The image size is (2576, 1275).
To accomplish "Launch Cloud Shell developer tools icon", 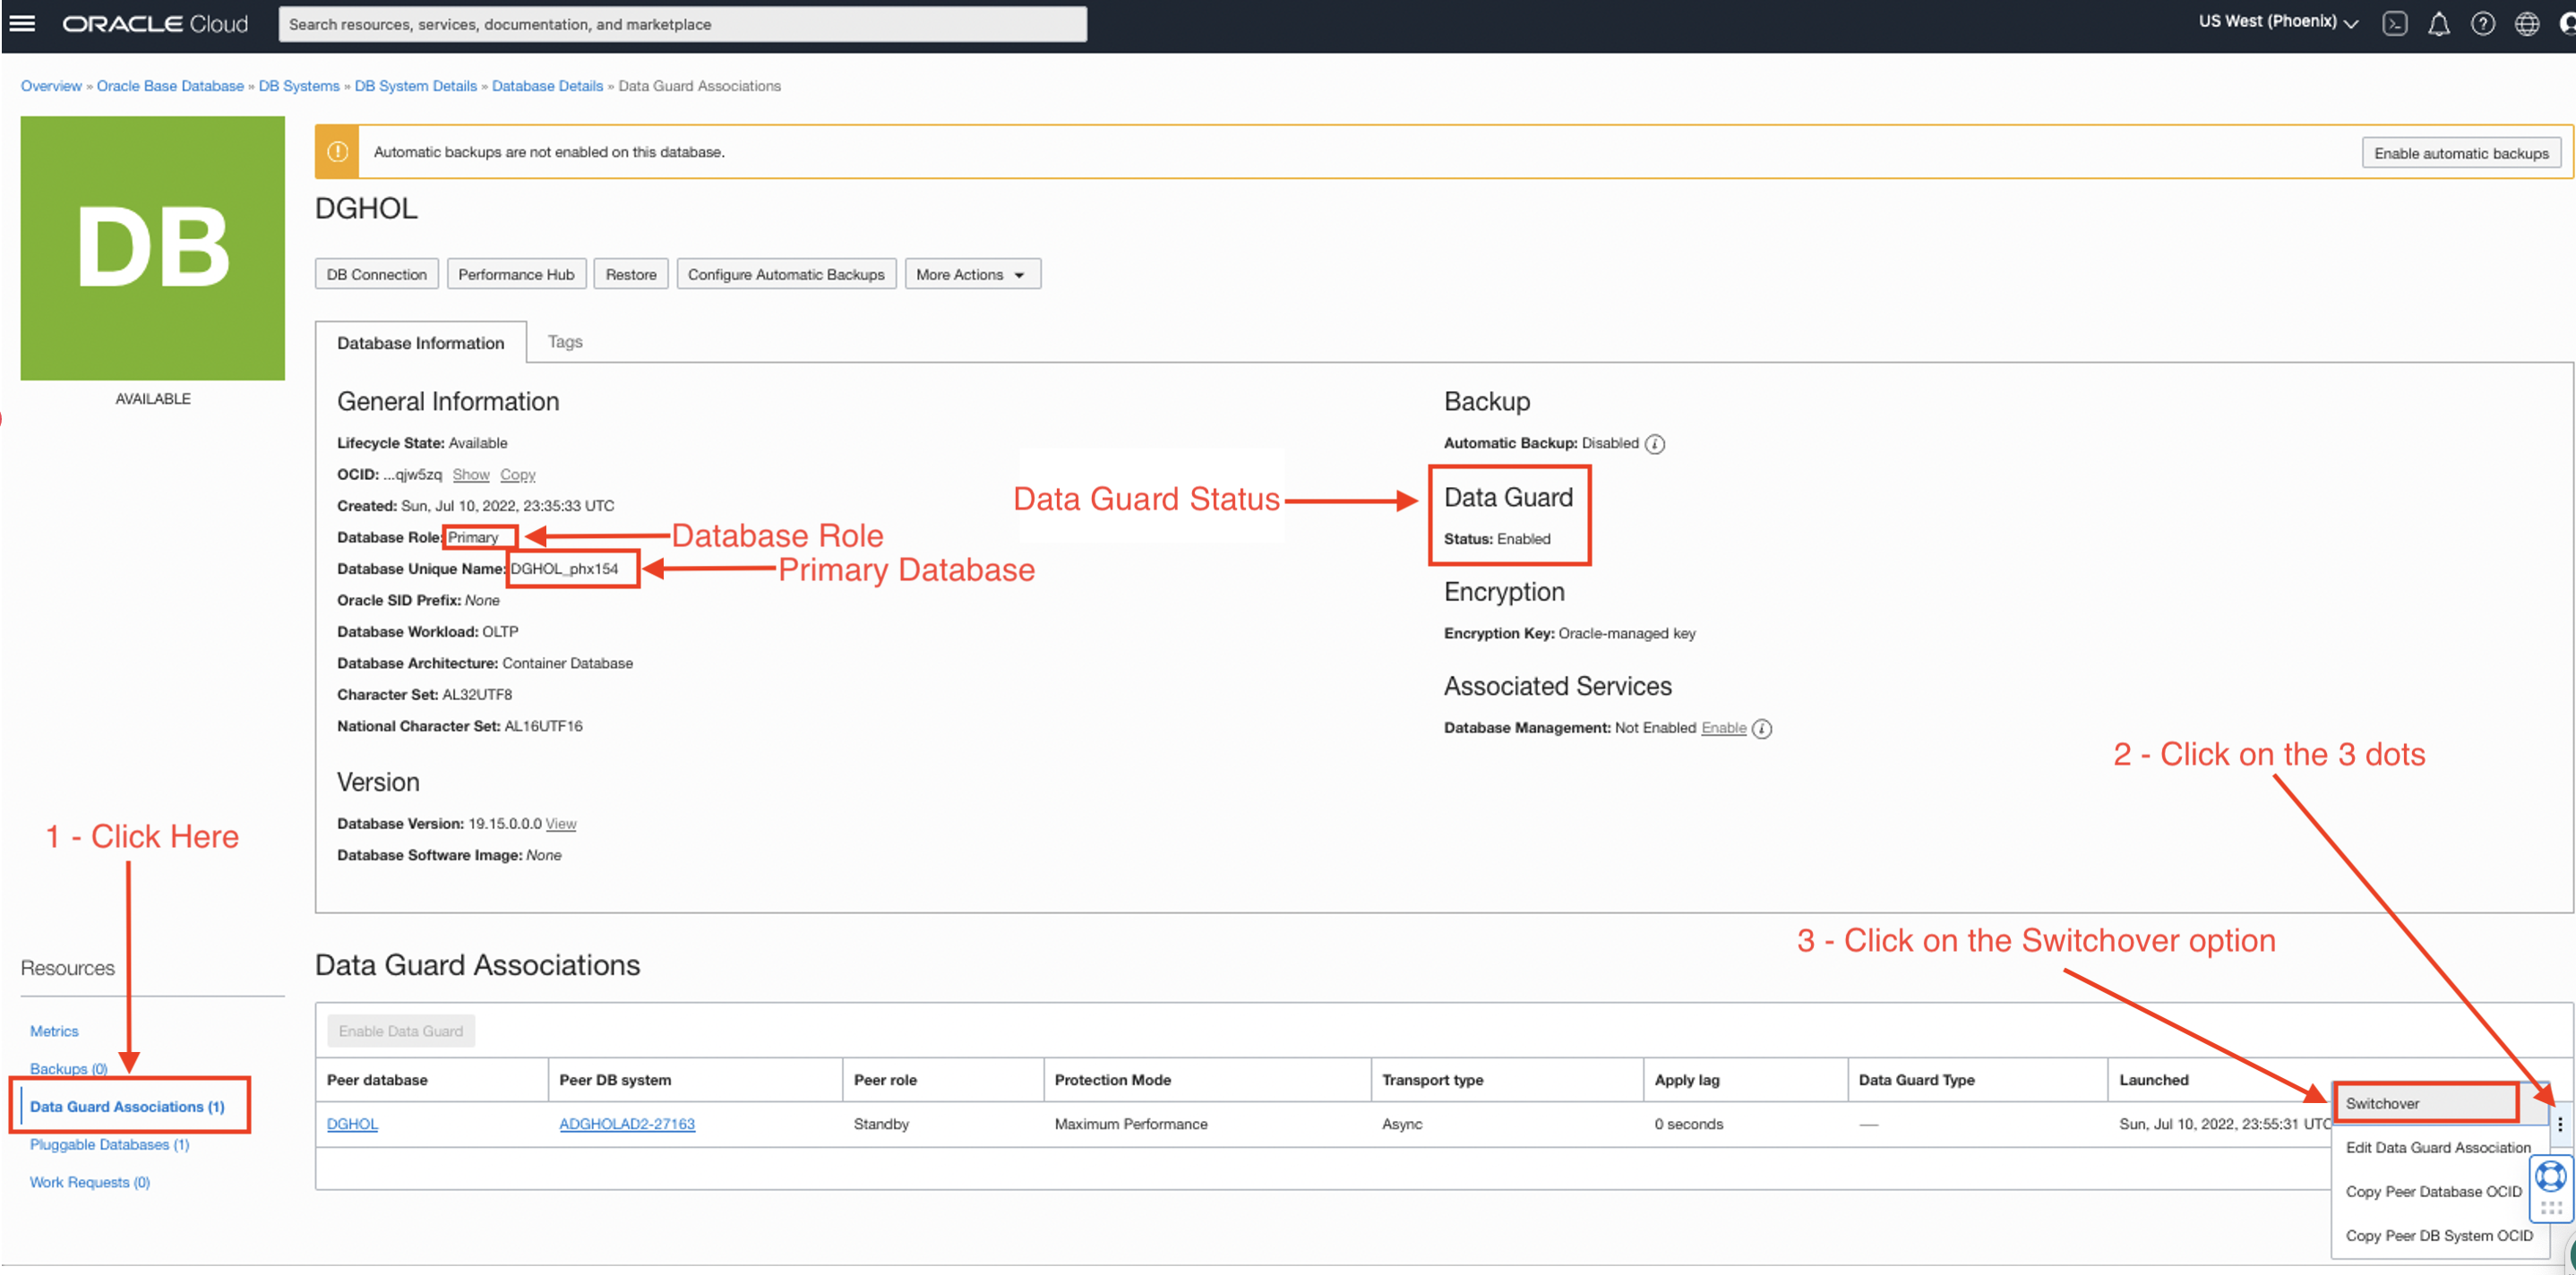I will point(2394,23).
